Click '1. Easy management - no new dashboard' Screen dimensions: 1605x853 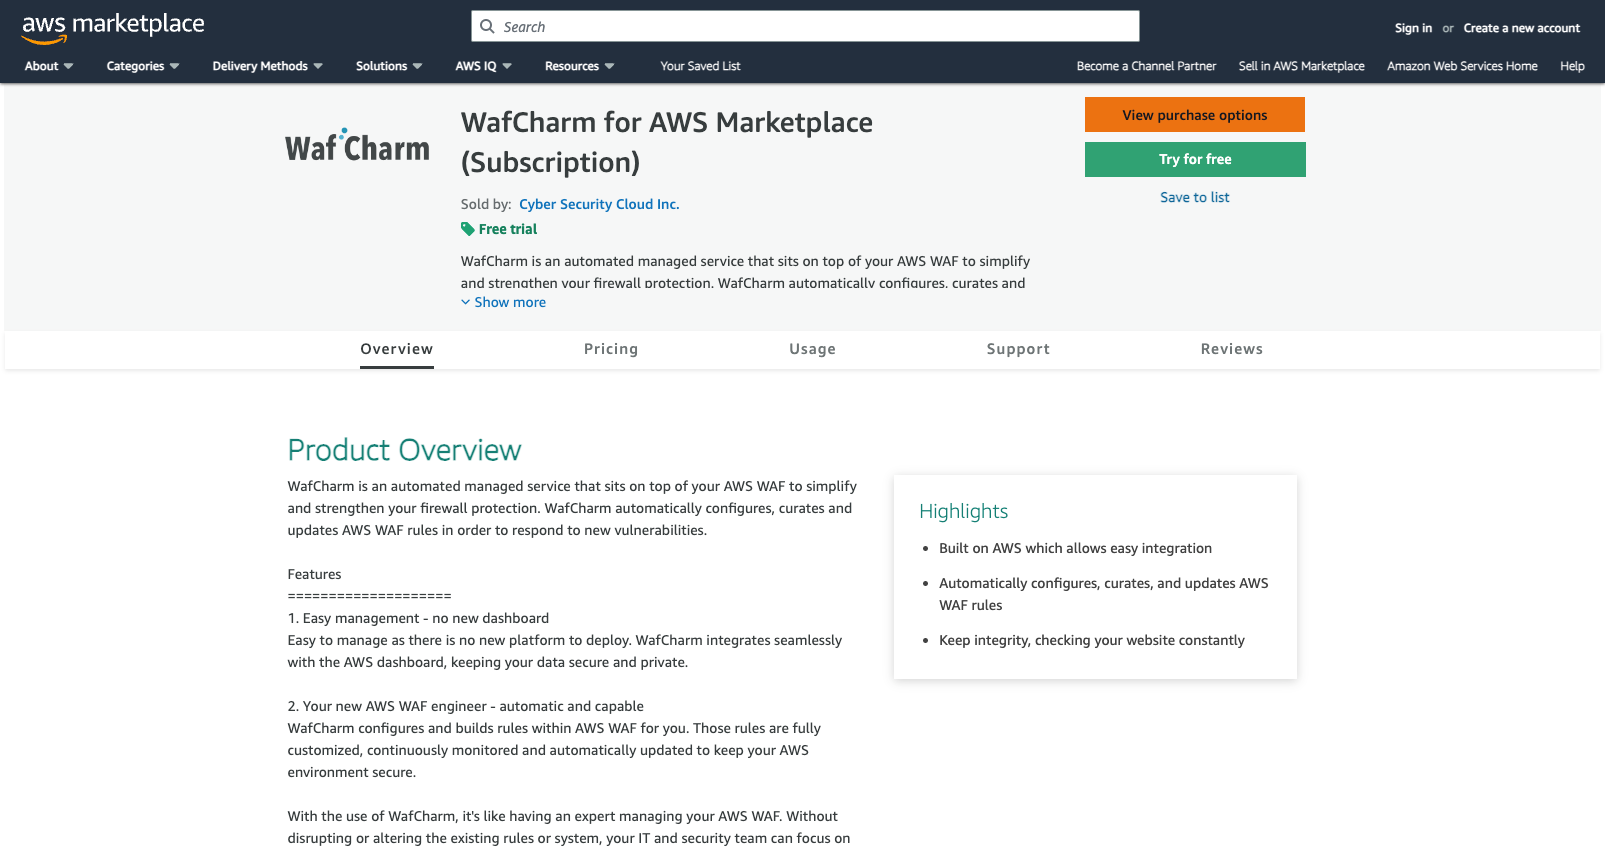pos(418,618)
